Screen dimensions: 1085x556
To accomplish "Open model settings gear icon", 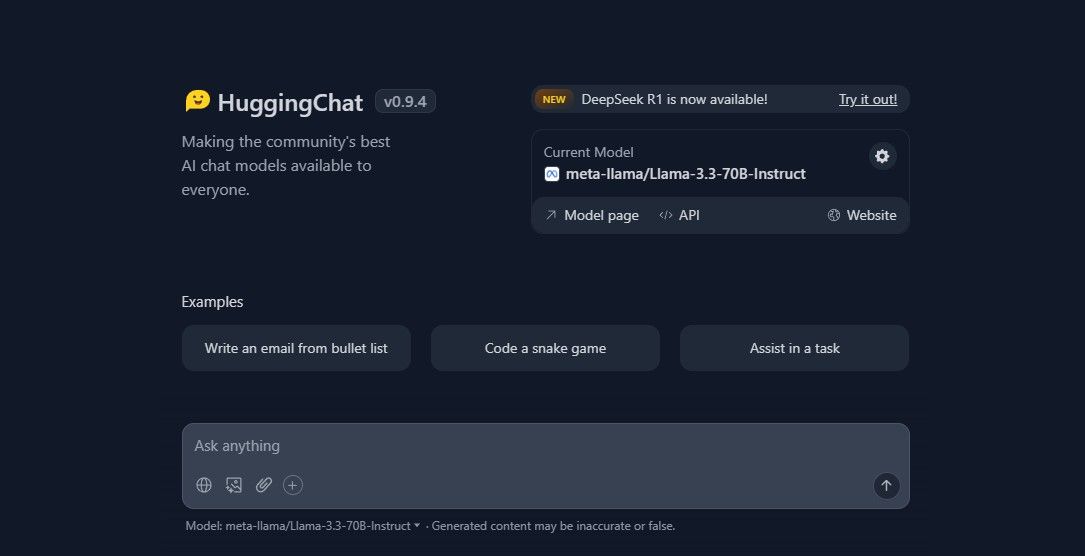I will tap(882, 156).
